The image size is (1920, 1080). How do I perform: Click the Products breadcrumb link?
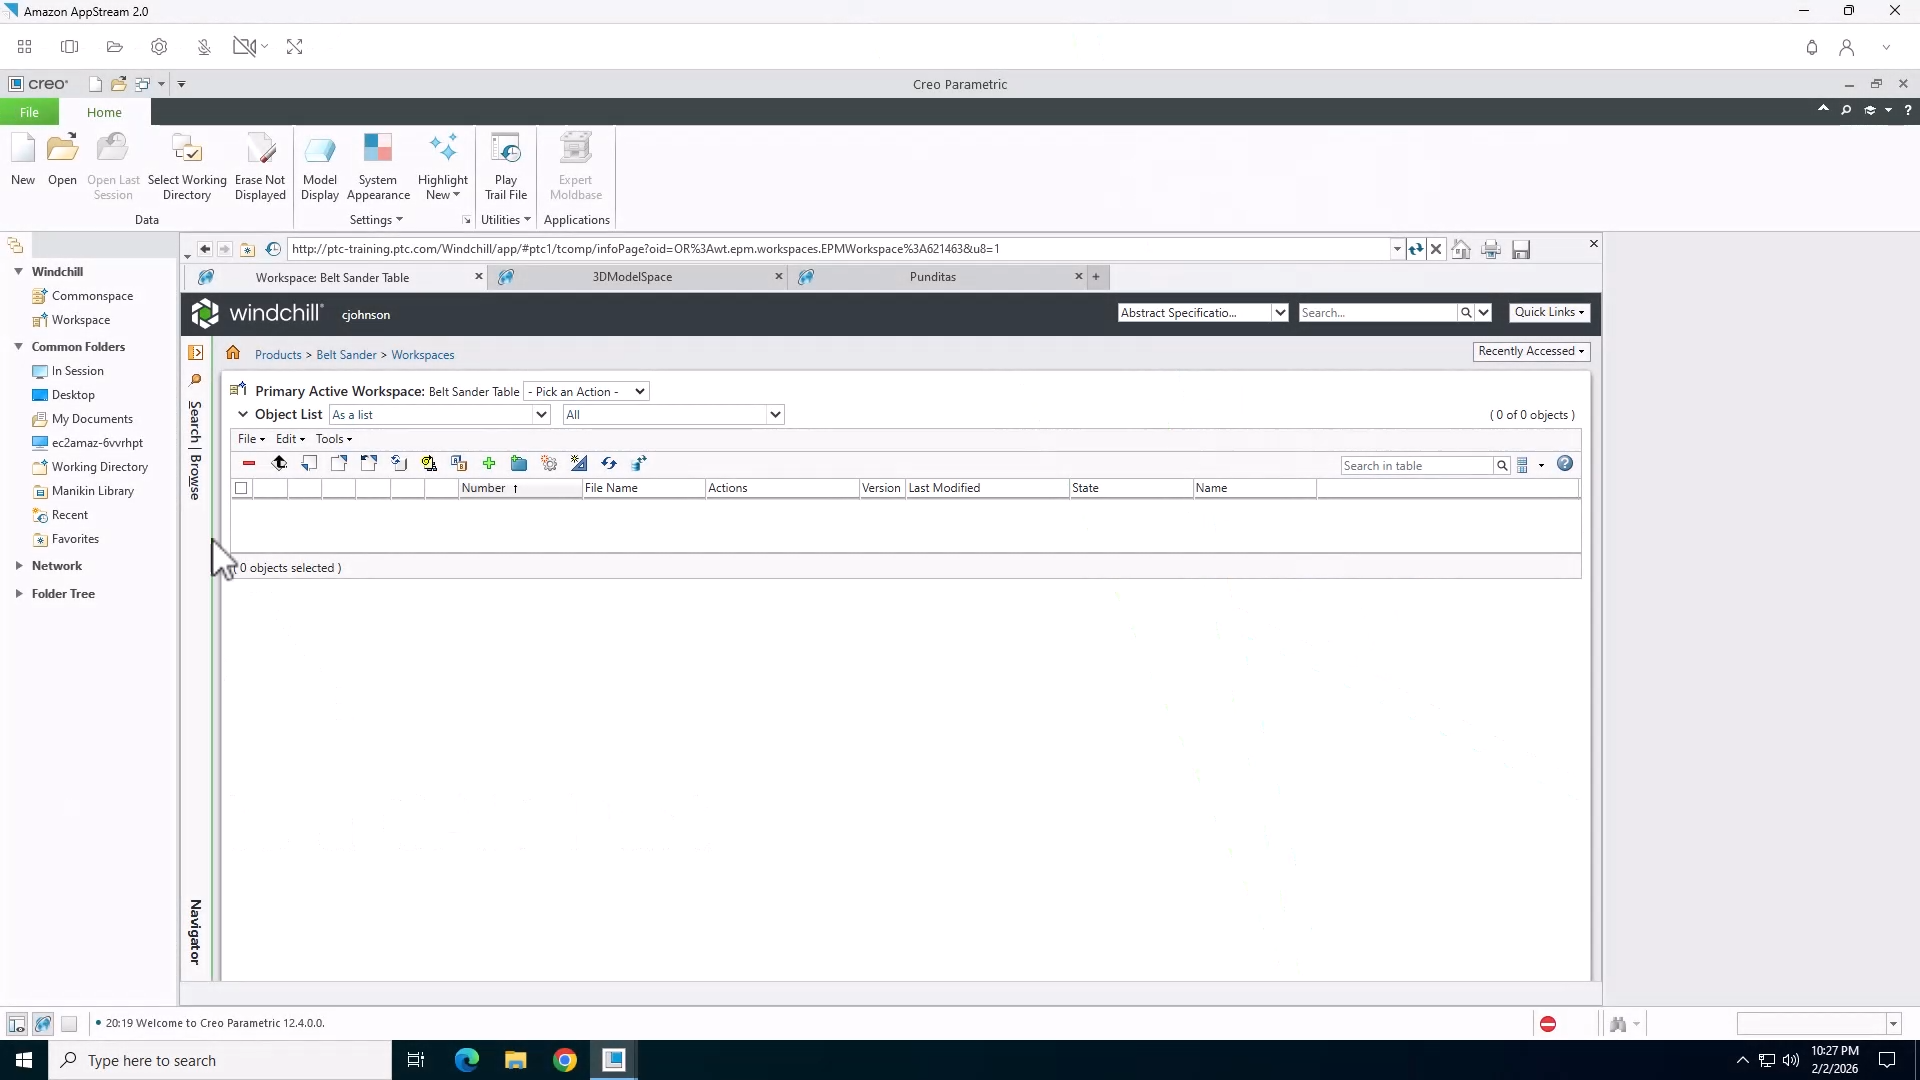click(278, 355)
